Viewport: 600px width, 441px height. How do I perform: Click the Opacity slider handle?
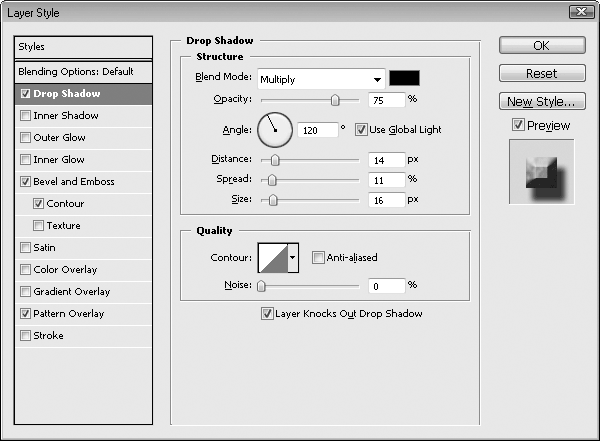[x=335, y=100]
